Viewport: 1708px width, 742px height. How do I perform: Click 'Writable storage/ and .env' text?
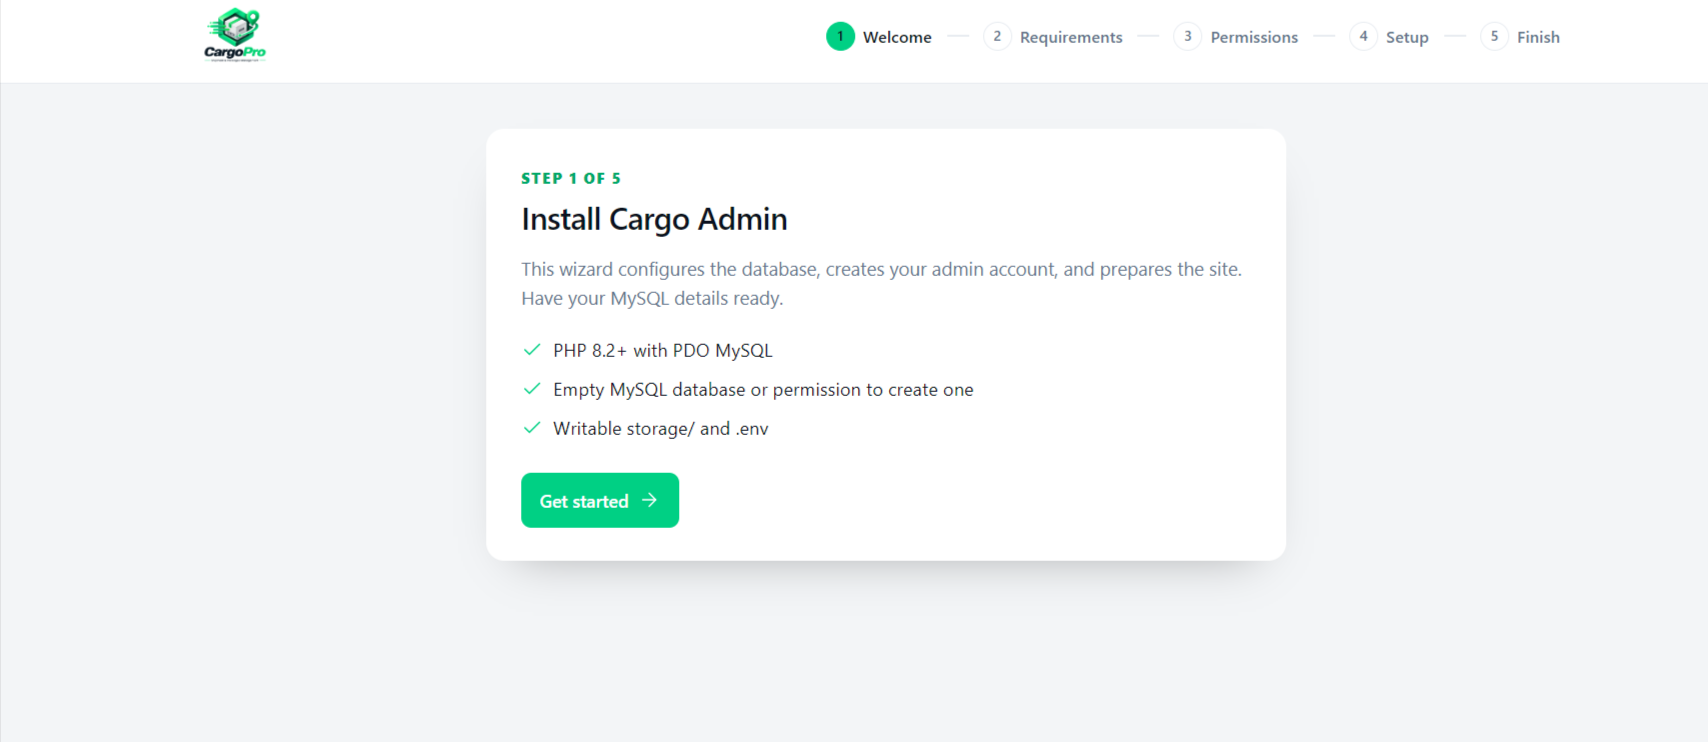(661, 428)
